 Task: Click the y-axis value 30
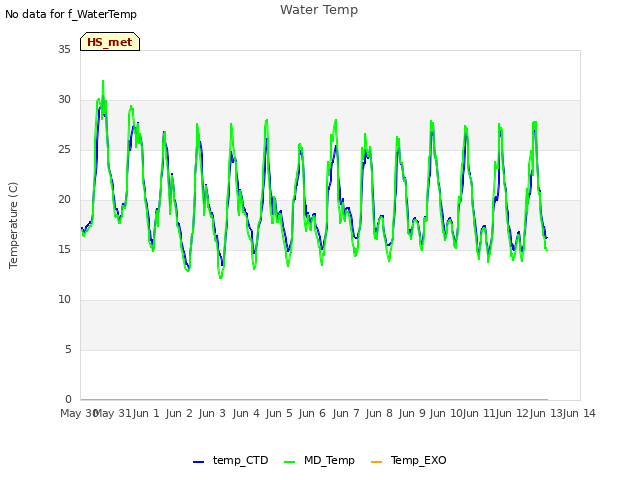click(64, 100)
